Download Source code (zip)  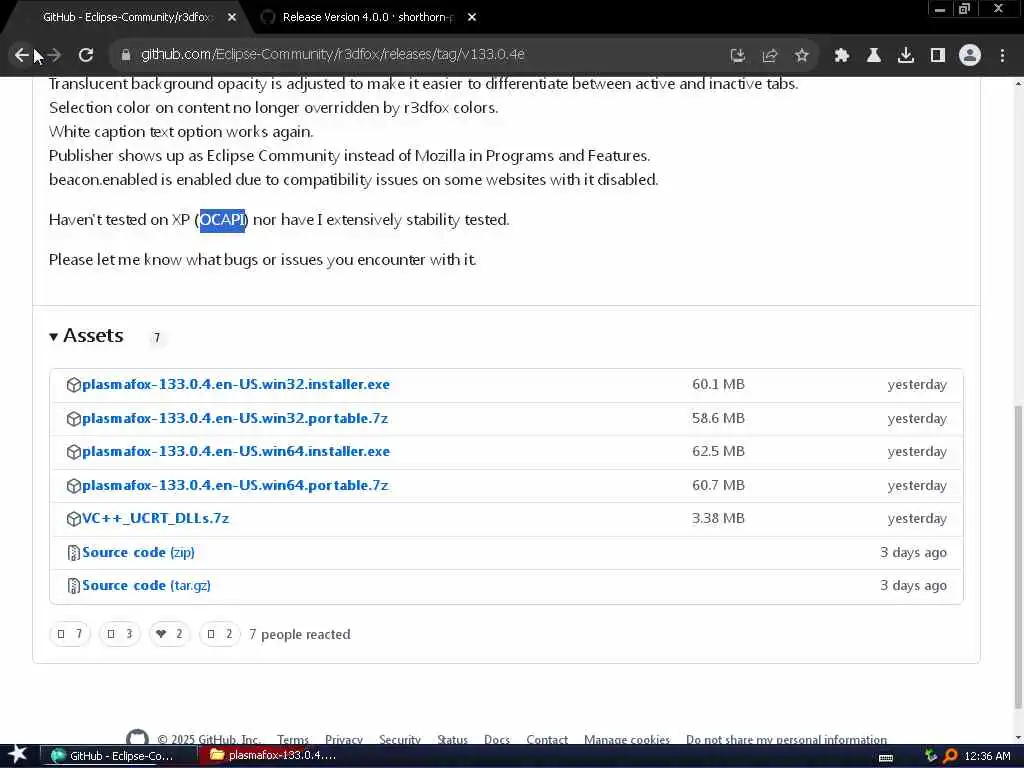138,552
